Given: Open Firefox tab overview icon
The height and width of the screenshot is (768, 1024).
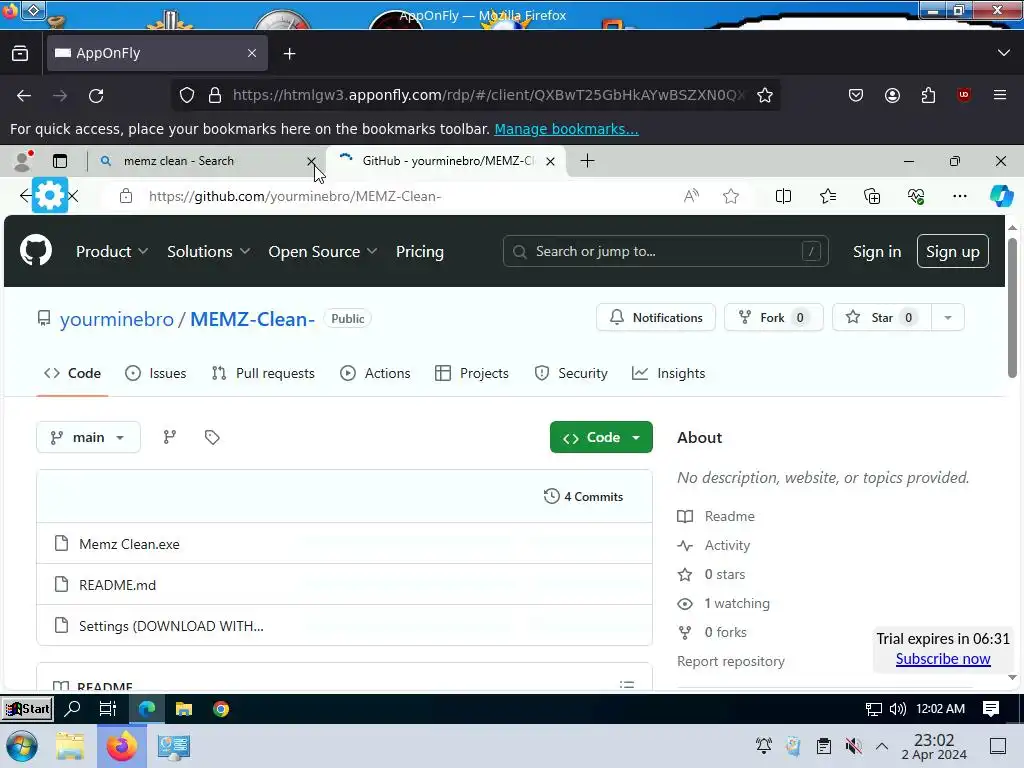Looking at the screenshot, I should point(20,53).
